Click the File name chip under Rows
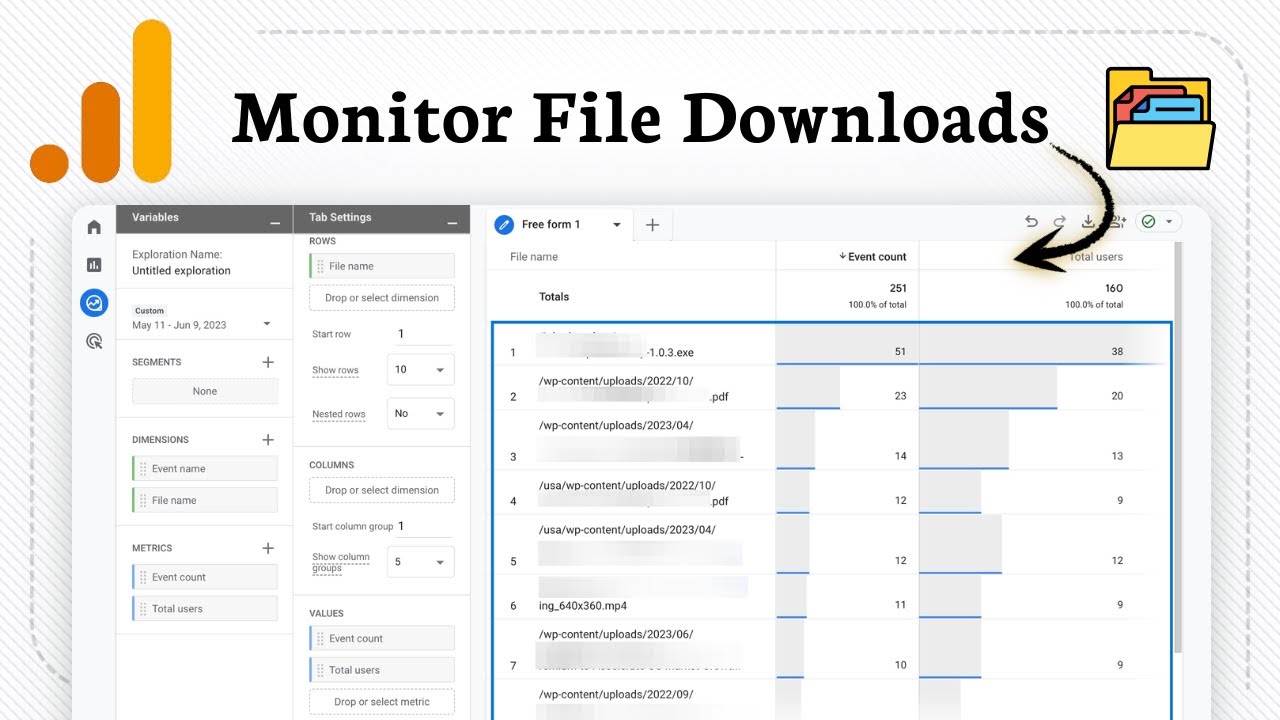The height and width of the screenshot is (720, 1280). [382, 266]
